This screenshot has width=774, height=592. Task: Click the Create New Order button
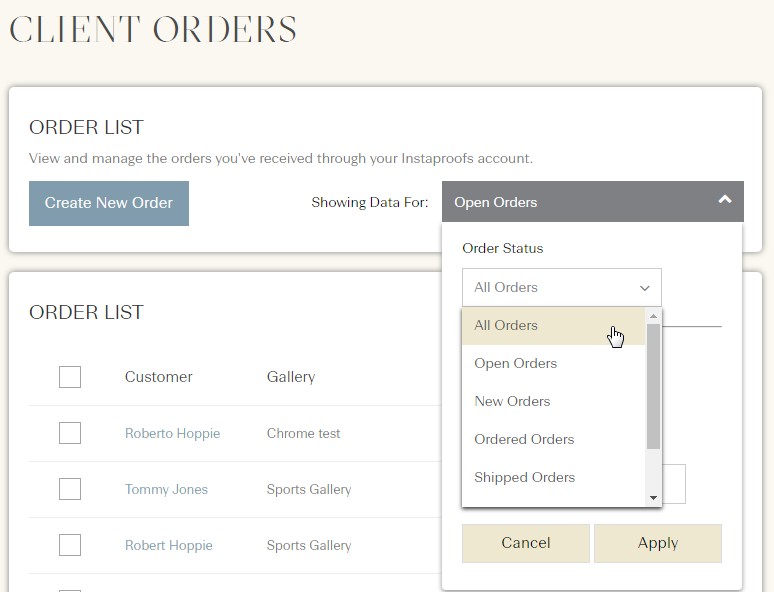click(x=109, y=203)
